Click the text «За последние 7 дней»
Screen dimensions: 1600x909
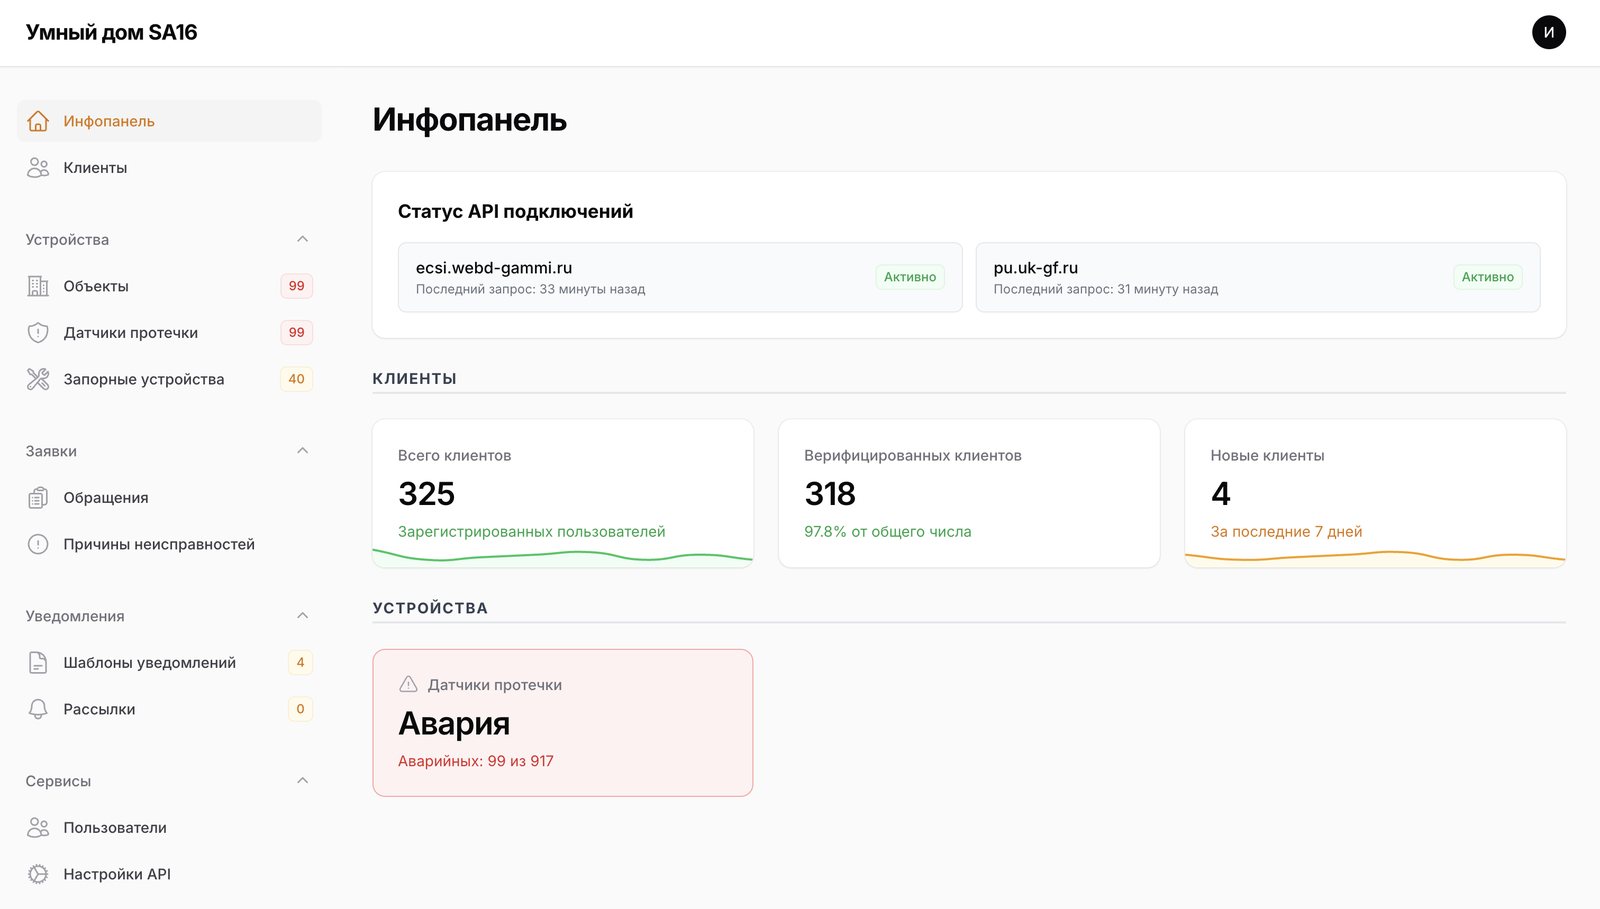[x=1286, y=532]
